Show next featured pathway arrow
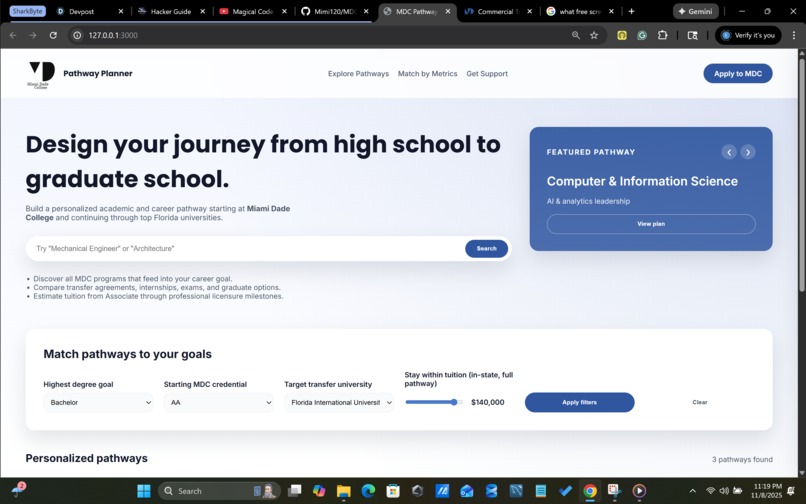Image resolution: width=806 pixels, height=504 pixels. pos(748,152)
